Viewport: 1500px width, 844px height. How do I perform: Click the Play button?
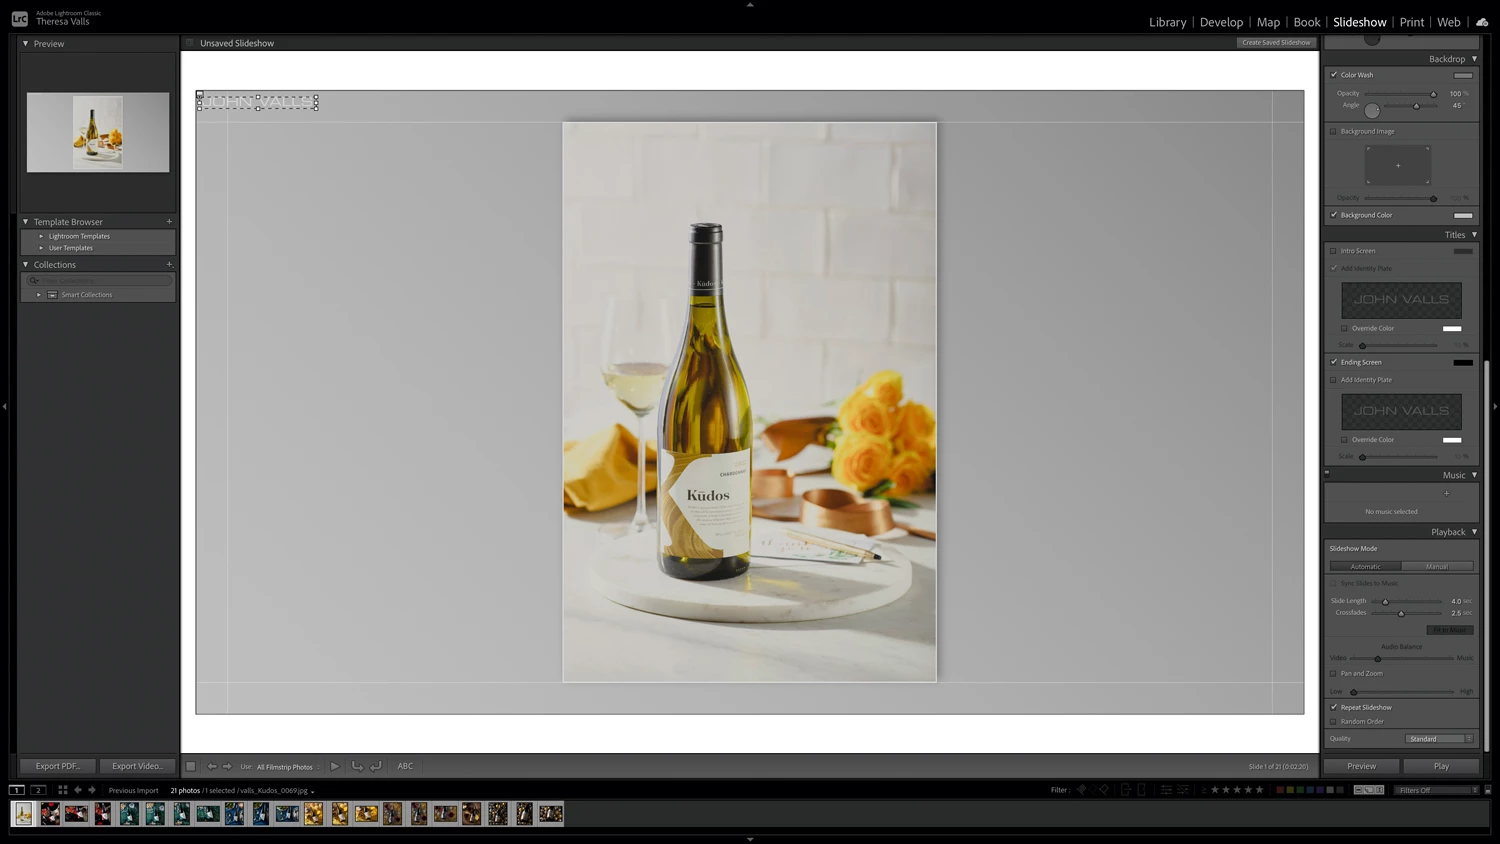[1441, 766]
